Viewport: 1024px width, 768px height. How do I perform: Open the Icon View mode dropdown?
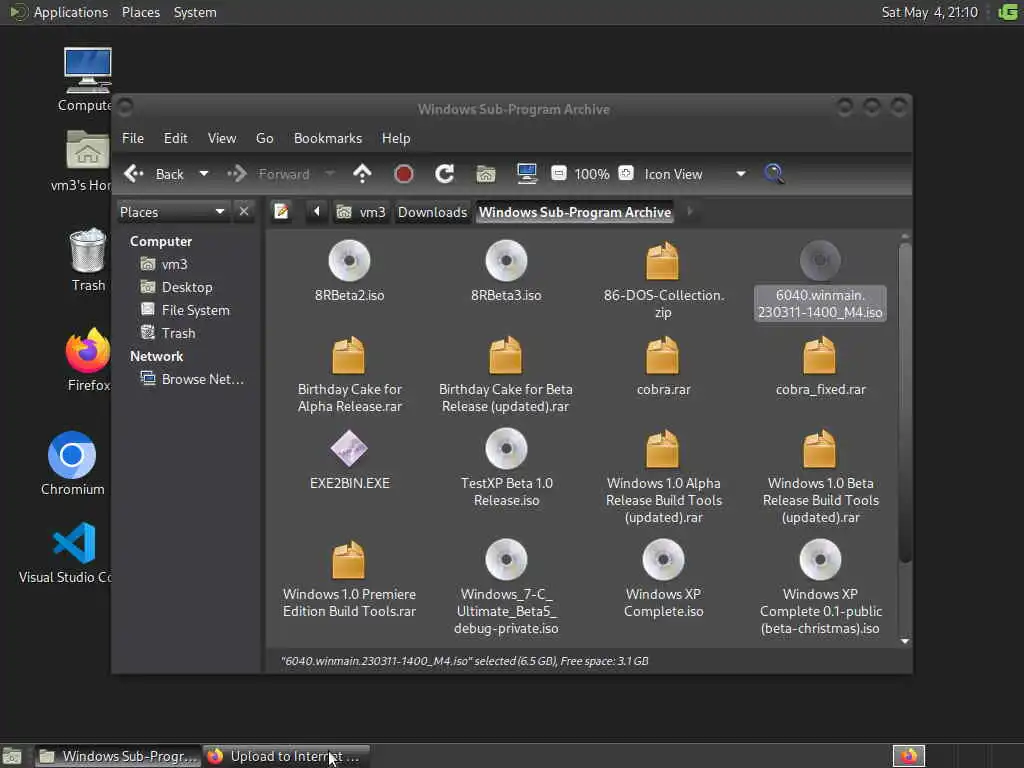[695, 174]
